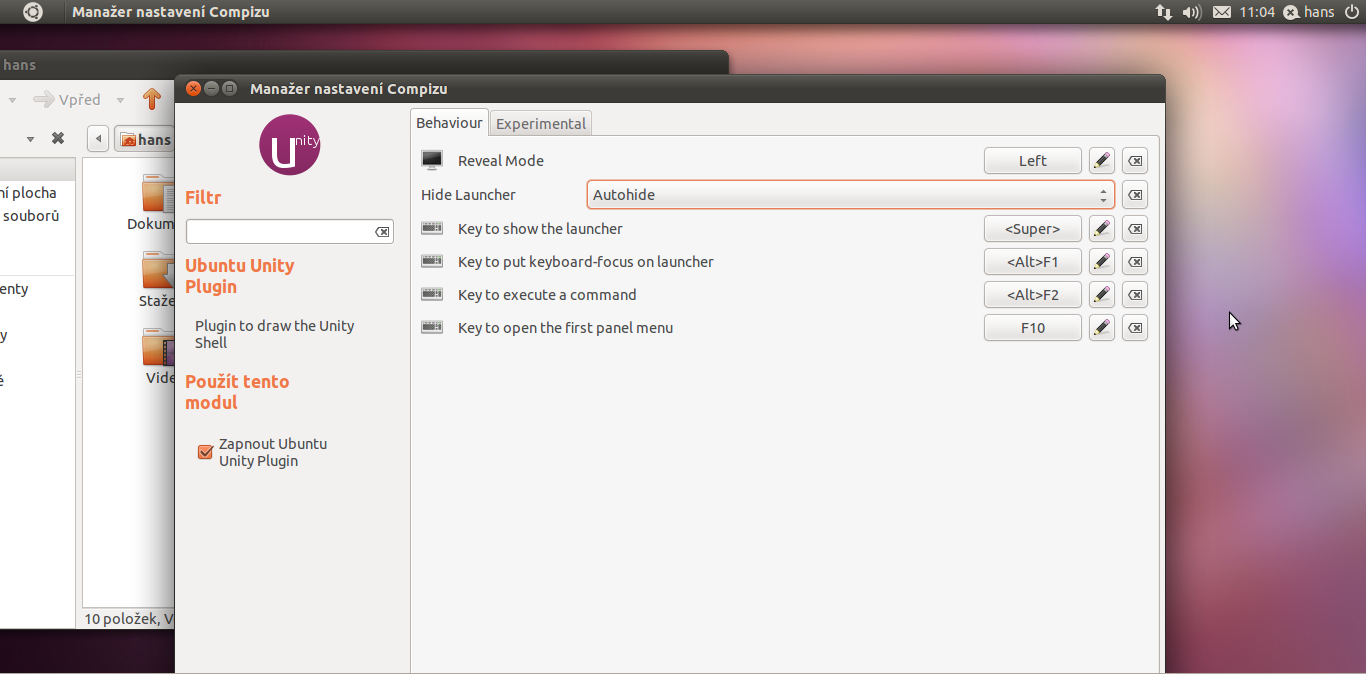Click the edit pencil icon for Reveal Mode
This screenshot has width=1366, height=674.
coord(1101,161)
